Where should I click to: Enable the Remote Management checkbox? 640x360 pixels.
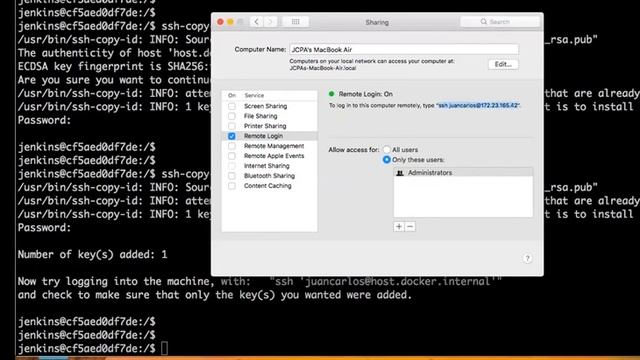[232, 146]
